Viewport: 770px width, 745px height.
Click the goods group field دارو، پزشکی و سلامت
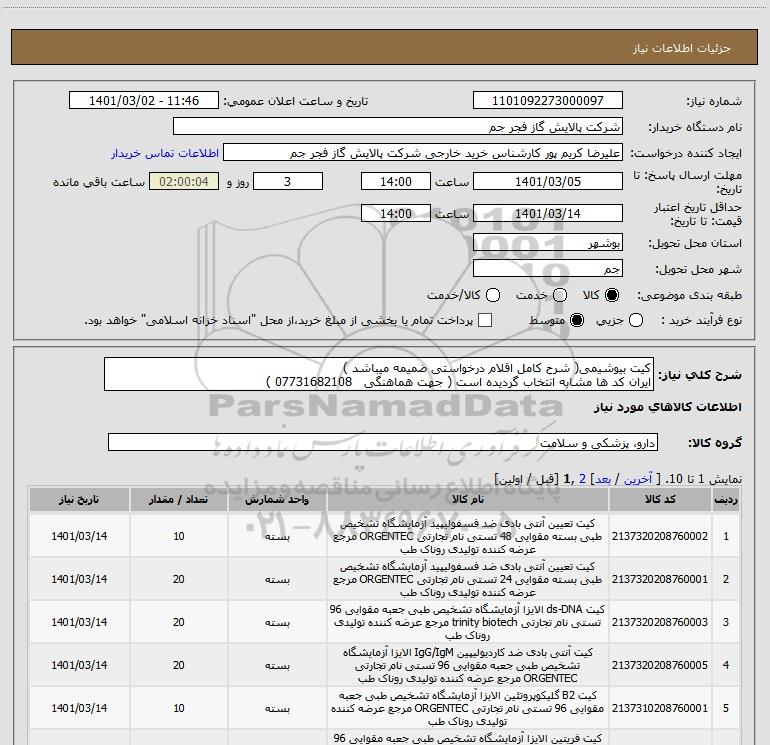pyautogui.click(x=383, y=442)
